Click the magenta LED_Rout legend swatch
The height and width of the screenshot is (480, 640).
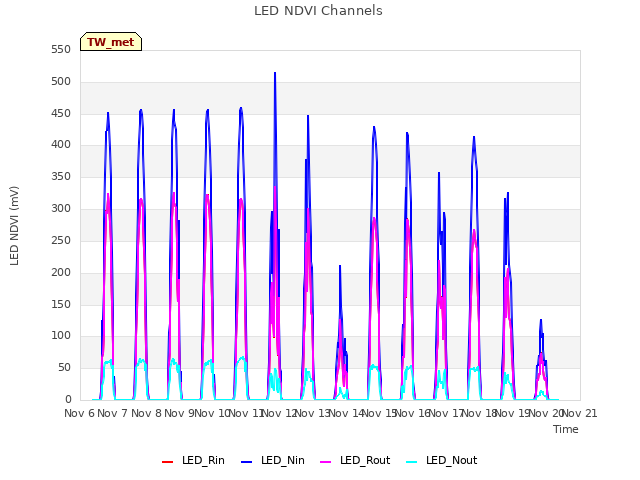click(326, 462)
